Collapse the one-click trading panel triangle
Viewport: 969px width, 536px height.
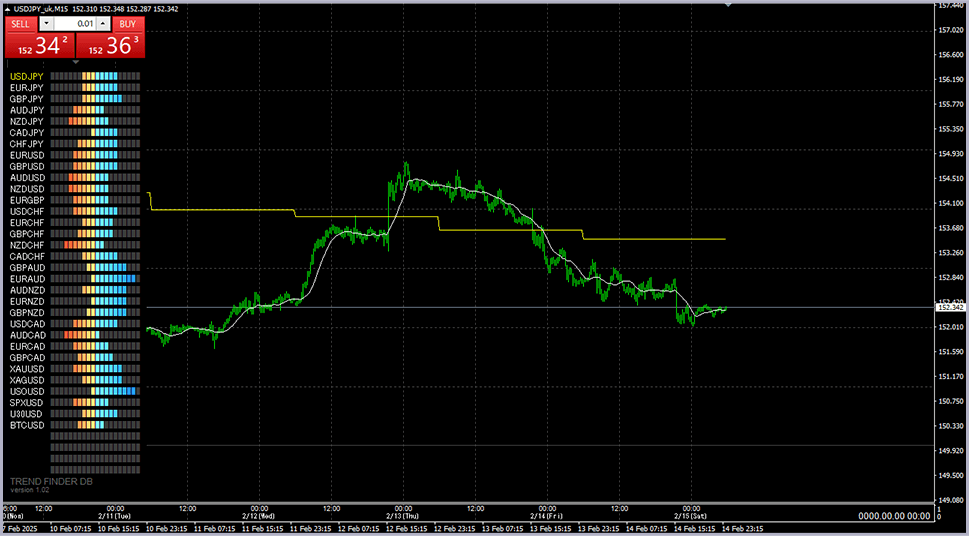76,63
